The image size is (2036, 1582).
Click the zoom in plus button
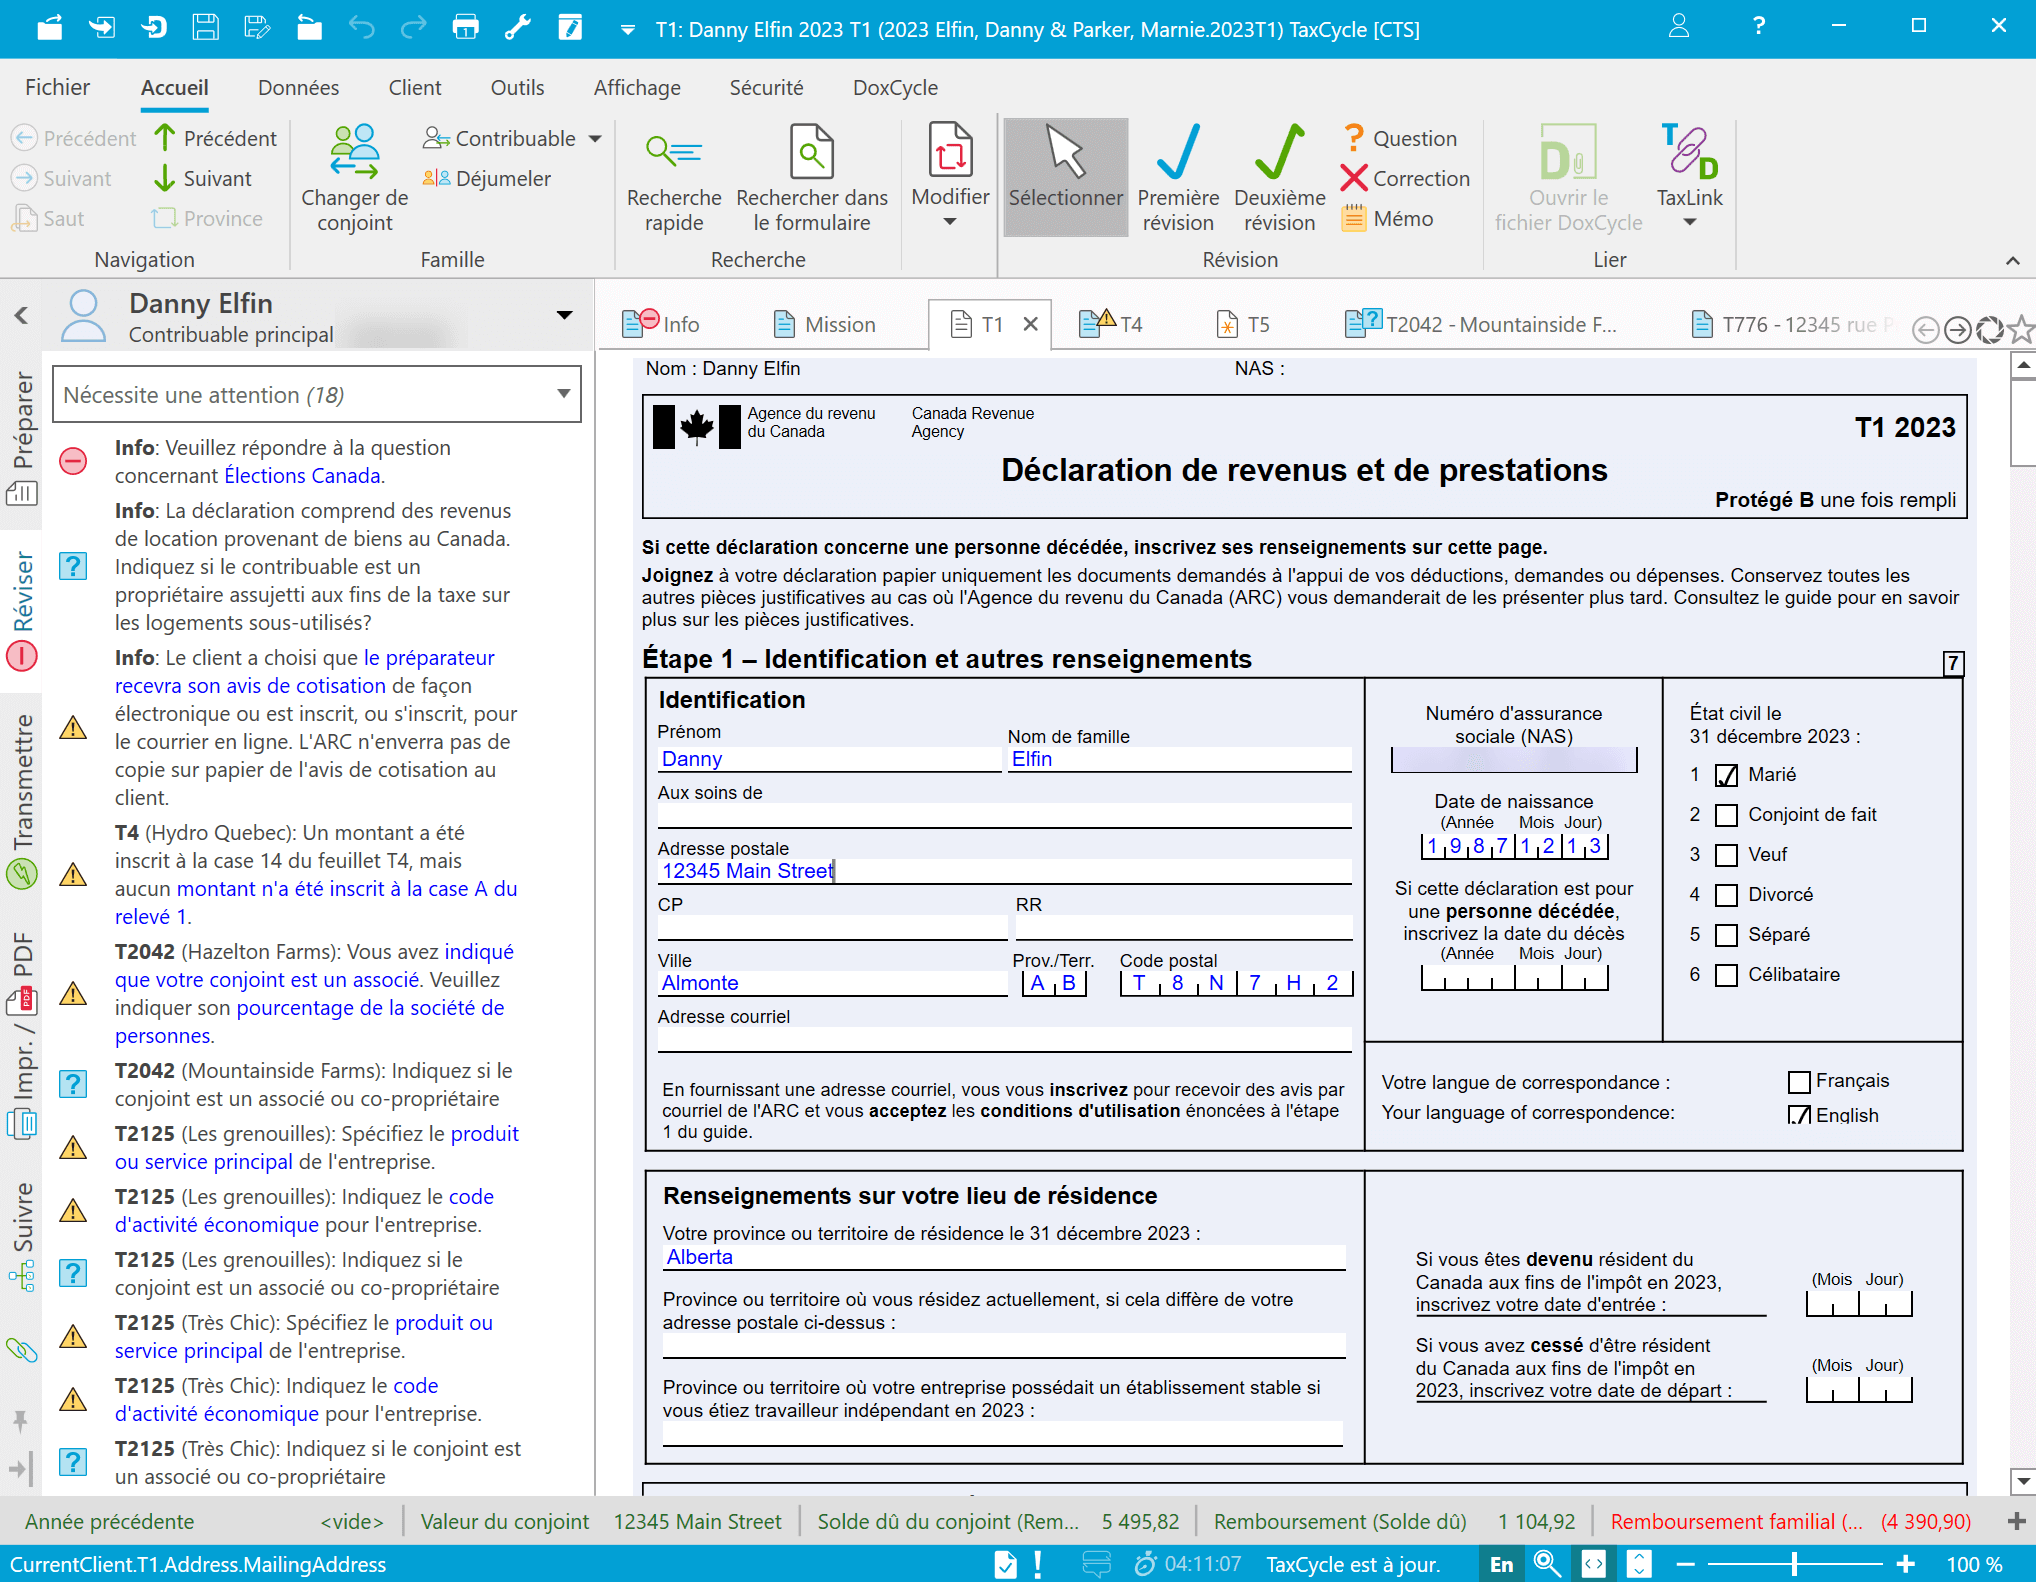(1906, 1564)
